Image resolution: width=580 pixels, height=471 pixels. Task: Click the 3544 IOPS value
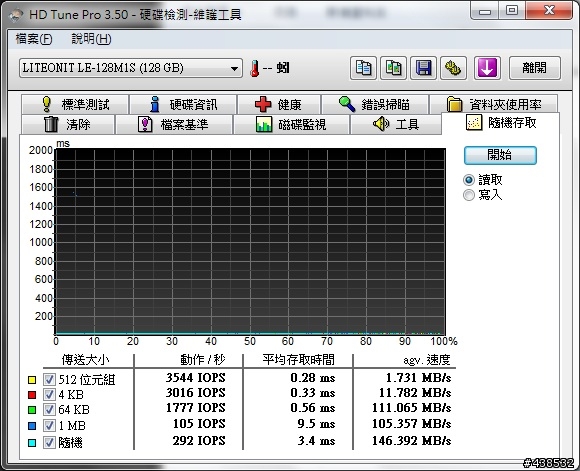click(x=196, y=378)
